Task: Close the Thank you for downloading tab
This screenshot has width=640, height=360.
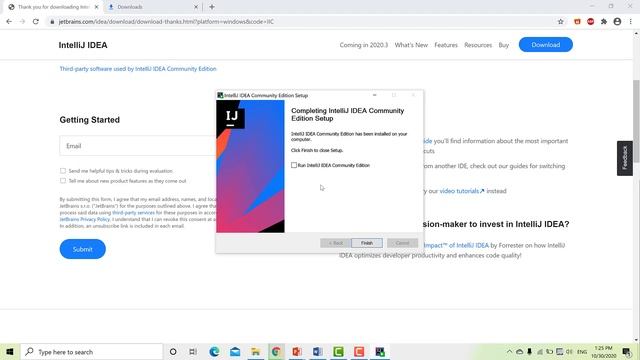Action: coord(96,7)
